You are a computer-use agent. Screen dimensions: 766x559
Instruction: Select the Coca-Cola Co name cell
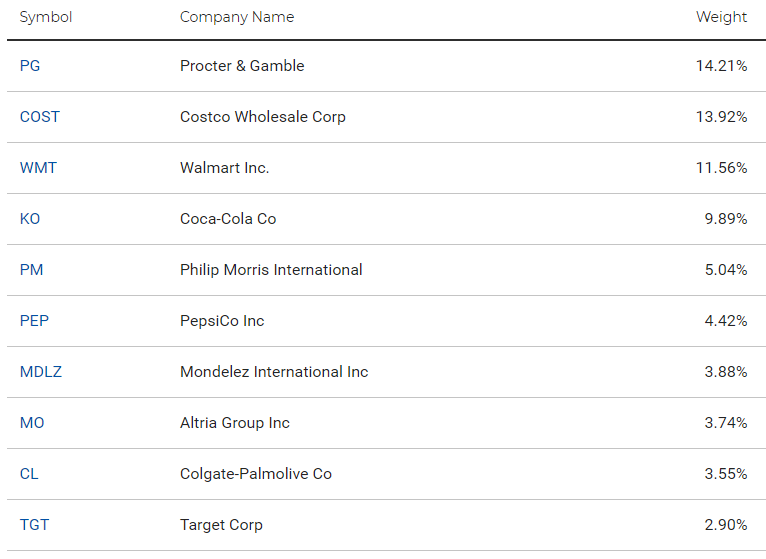click(228, 219)
